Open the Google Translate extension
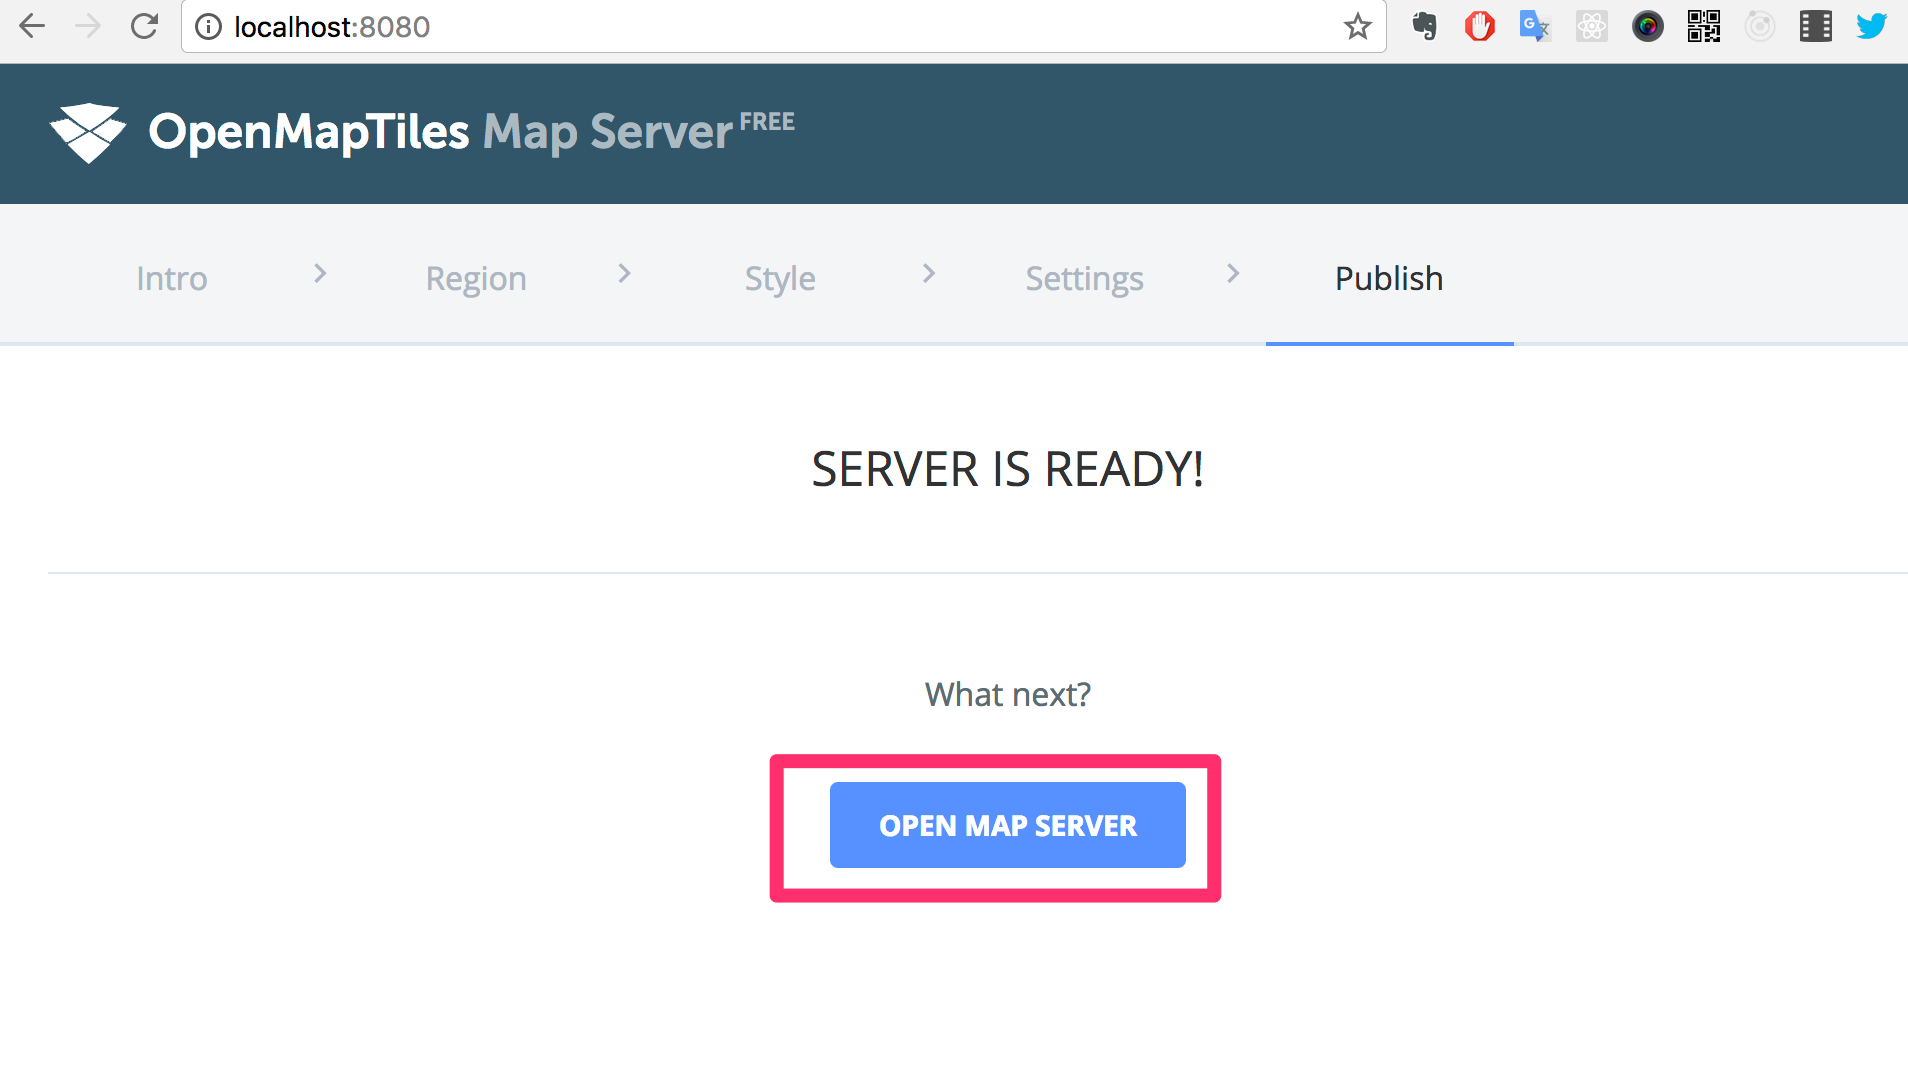Viewport: 1908px width, 1068px height. (x=1535, y=26)
